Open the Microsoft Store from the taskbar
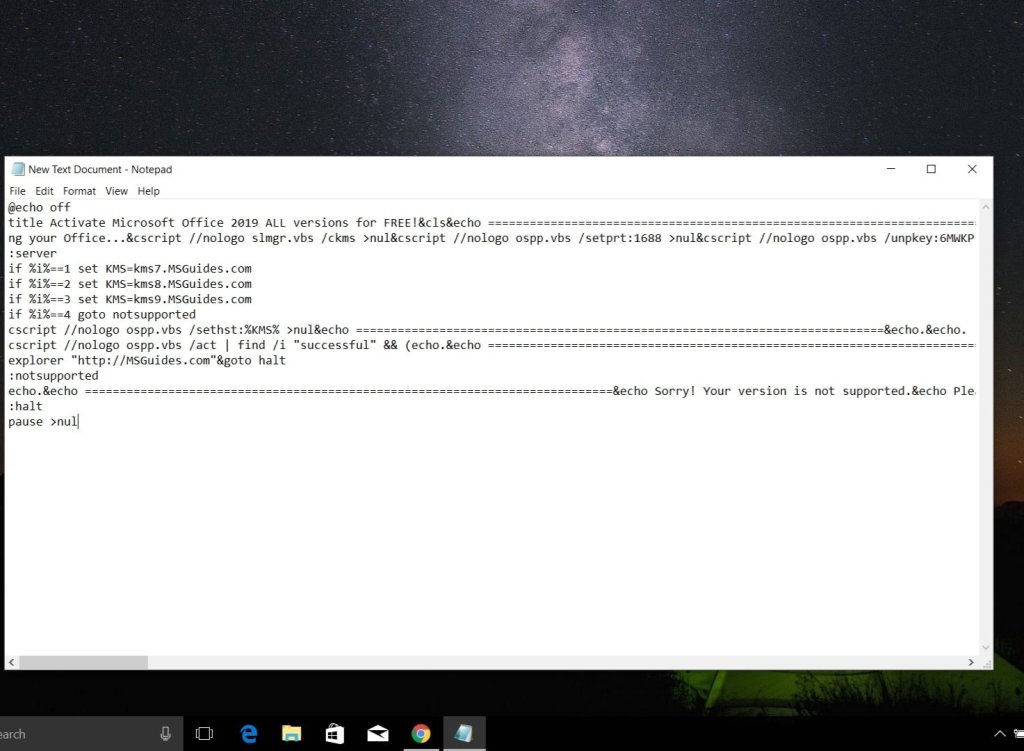 pyautogui.click(x=334, y=733)
